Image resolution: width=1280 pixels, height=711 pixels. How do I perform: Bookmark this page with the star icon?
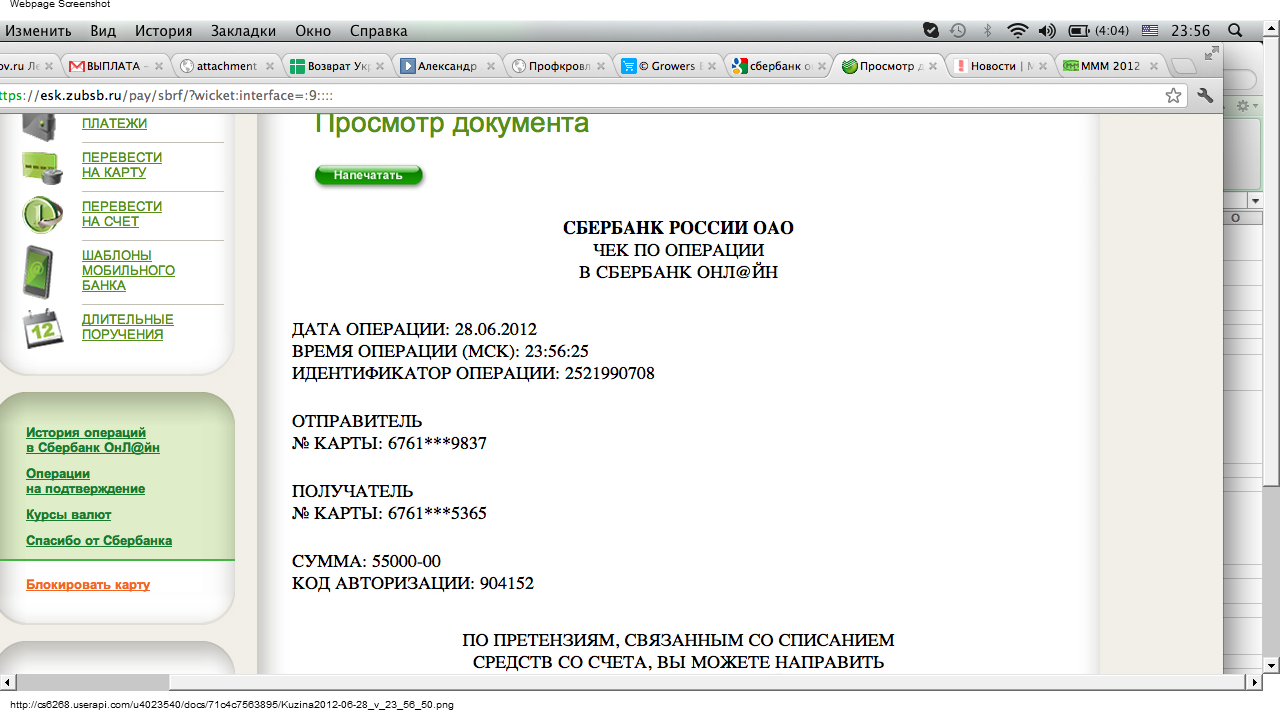(1174, 95)
